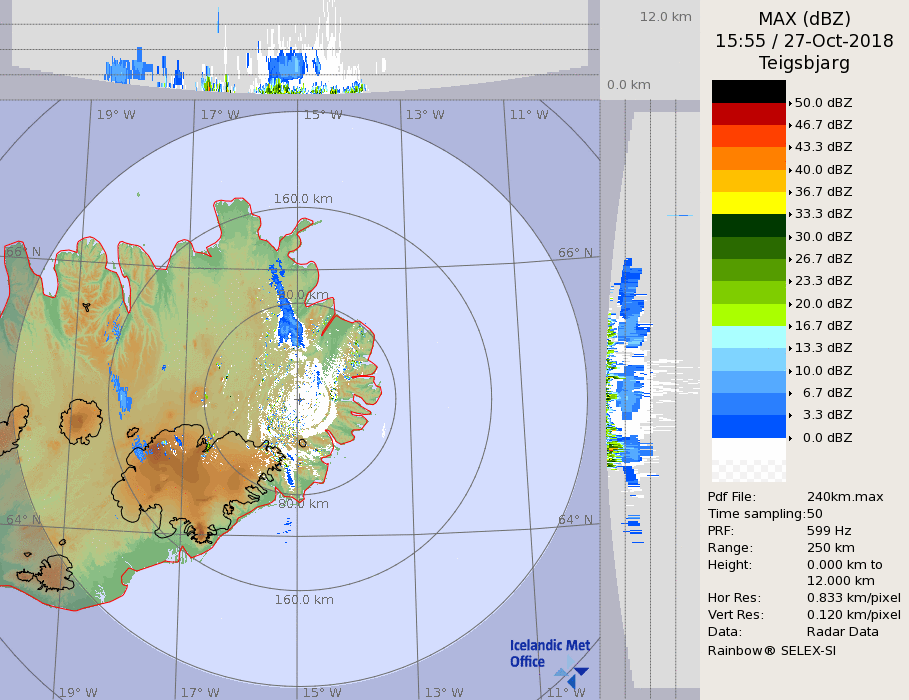Pick the pale cyan swatch above 13.3 dBZ
The height and width of the screenshot is (700, 909).
[x=748, y=337]
